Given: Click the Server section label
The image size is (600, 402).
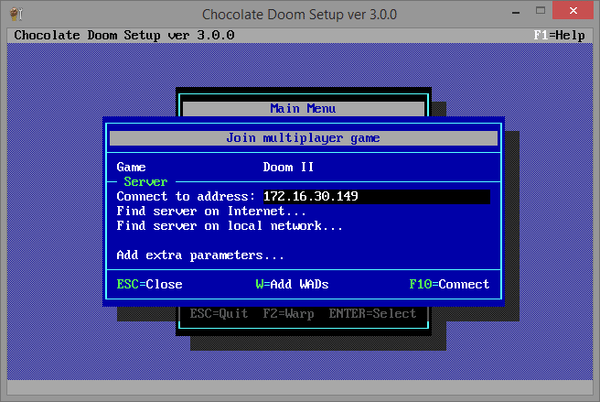Looking at the screenshot, I should (146, 182).
